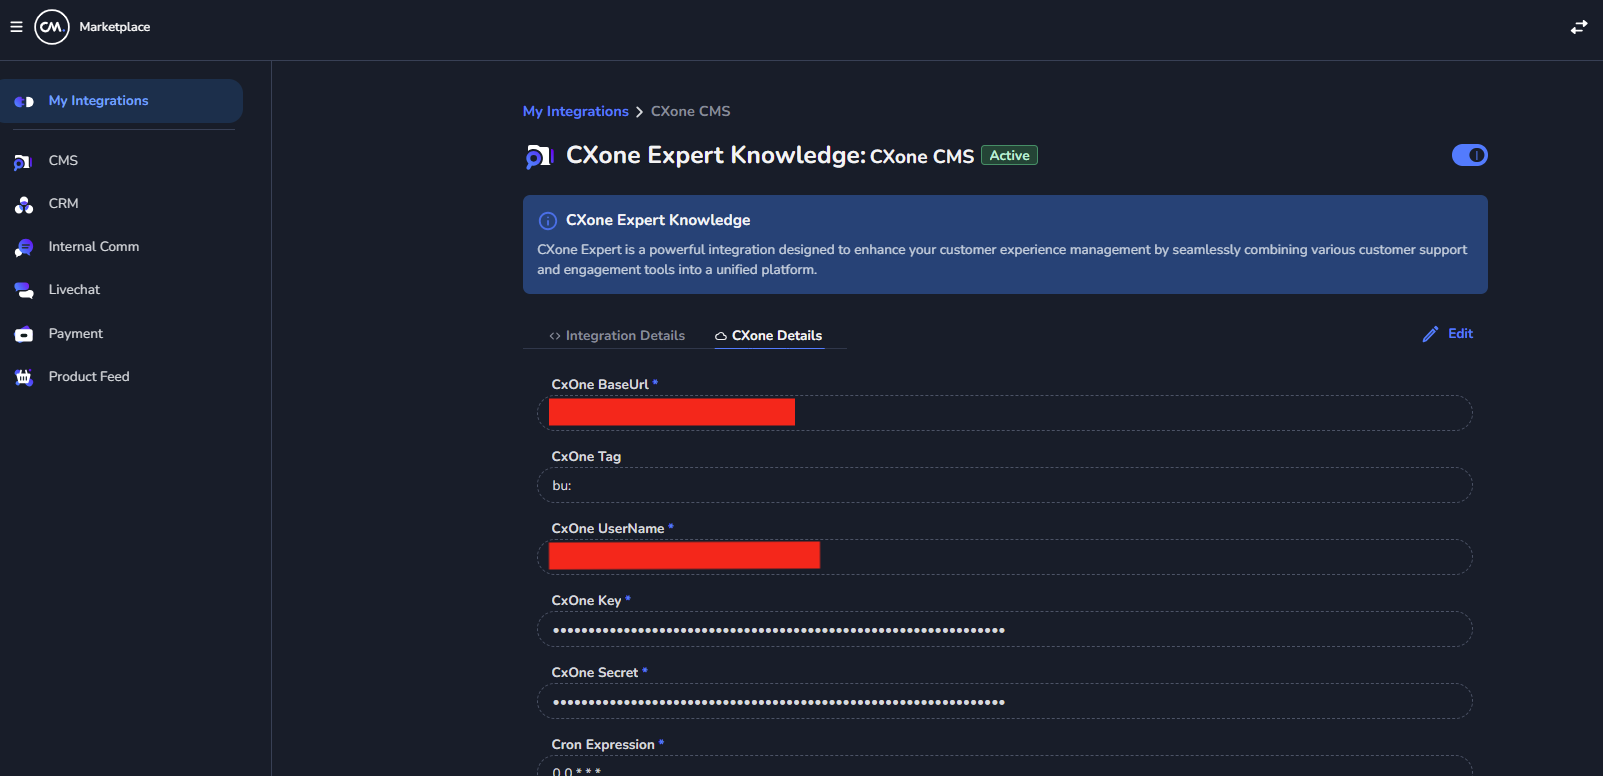1603x776 pixels.
Task: Click the CxOne BaseUrl input field
Action: click(1005, 413)
